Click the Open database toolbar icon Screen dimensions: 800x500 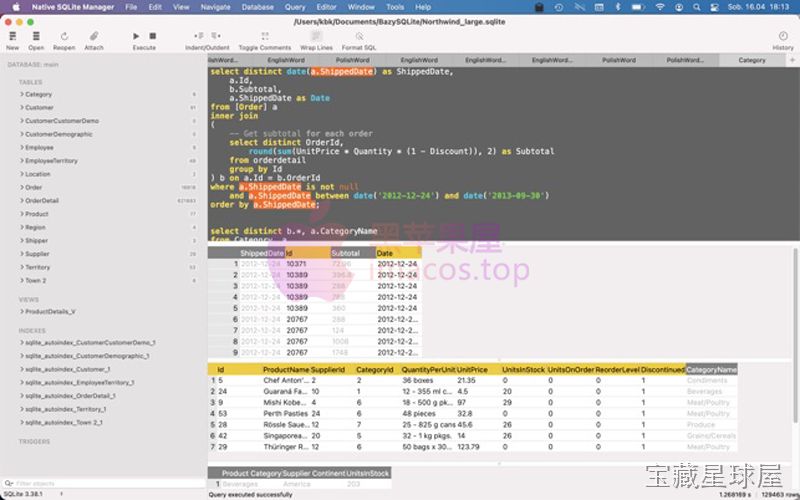click(x=36, y=36)
